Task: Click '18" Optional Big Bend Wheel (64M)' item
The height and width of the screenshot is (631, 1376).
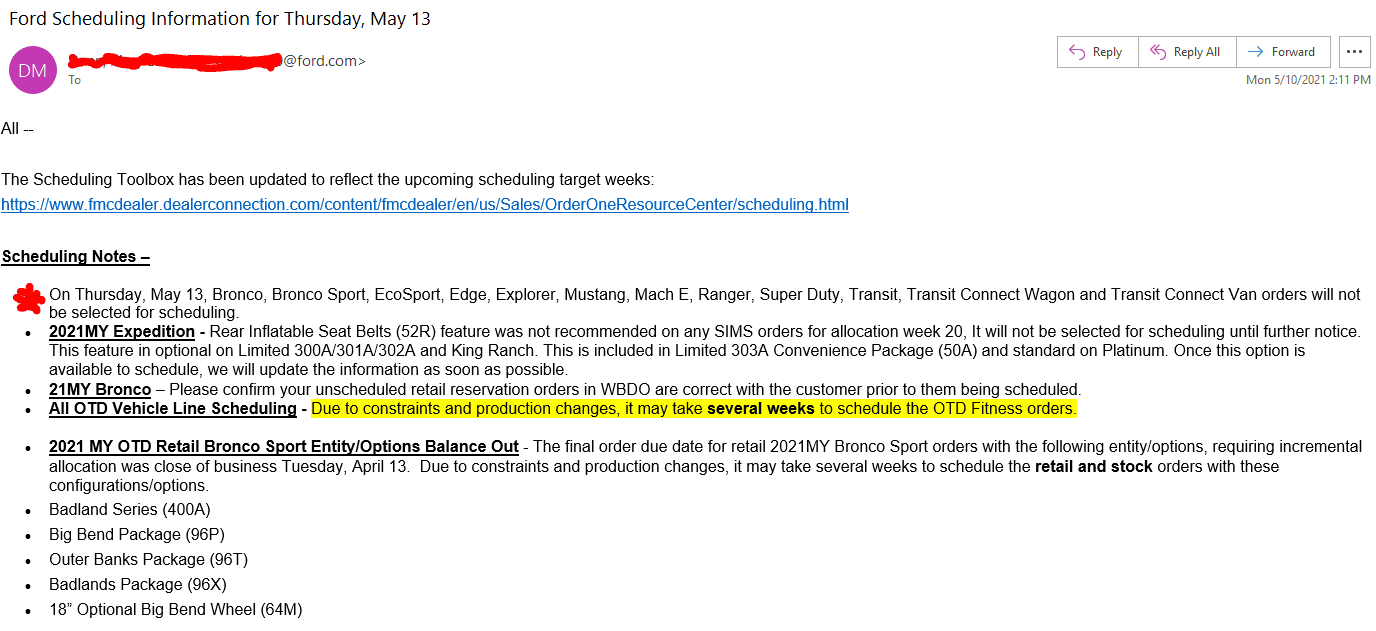Action: click(175, 610)
